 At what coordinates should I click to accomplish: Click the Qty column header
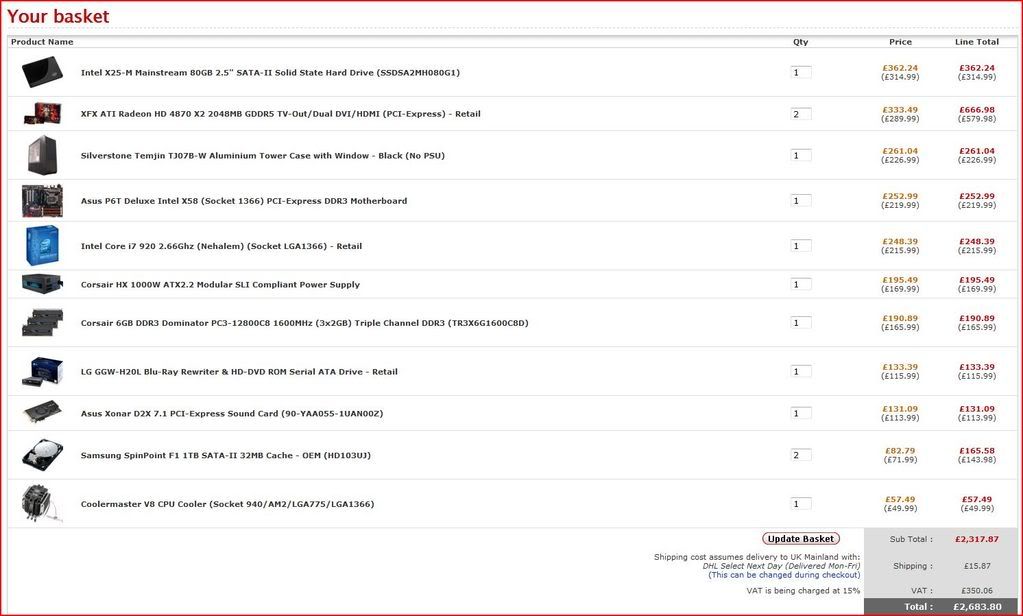[801, 42]
